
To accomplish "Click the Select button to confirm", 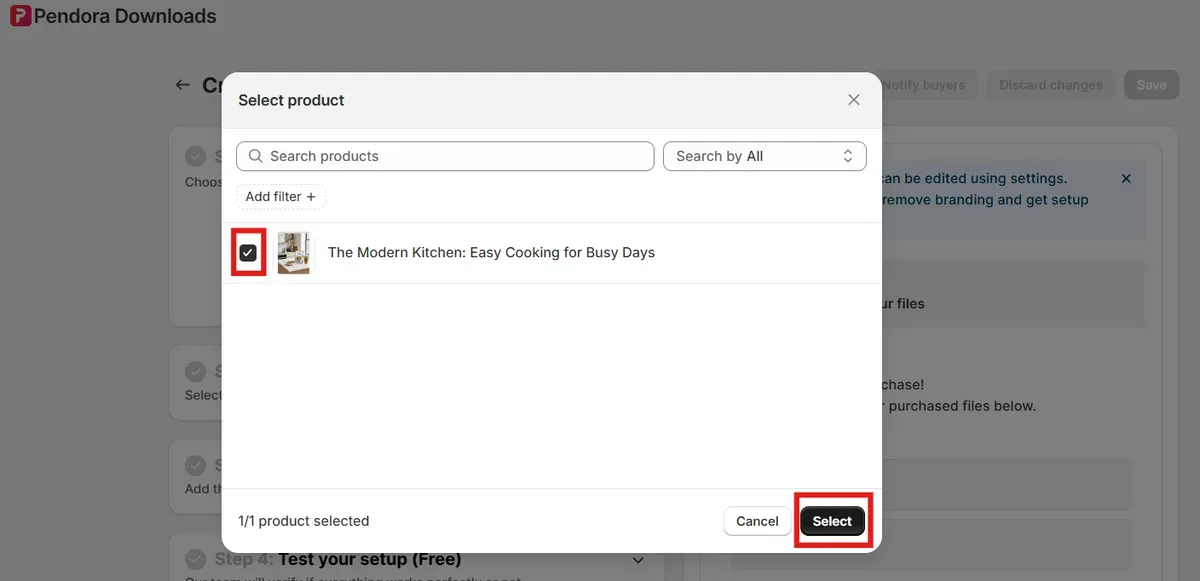I will [833, 521].
